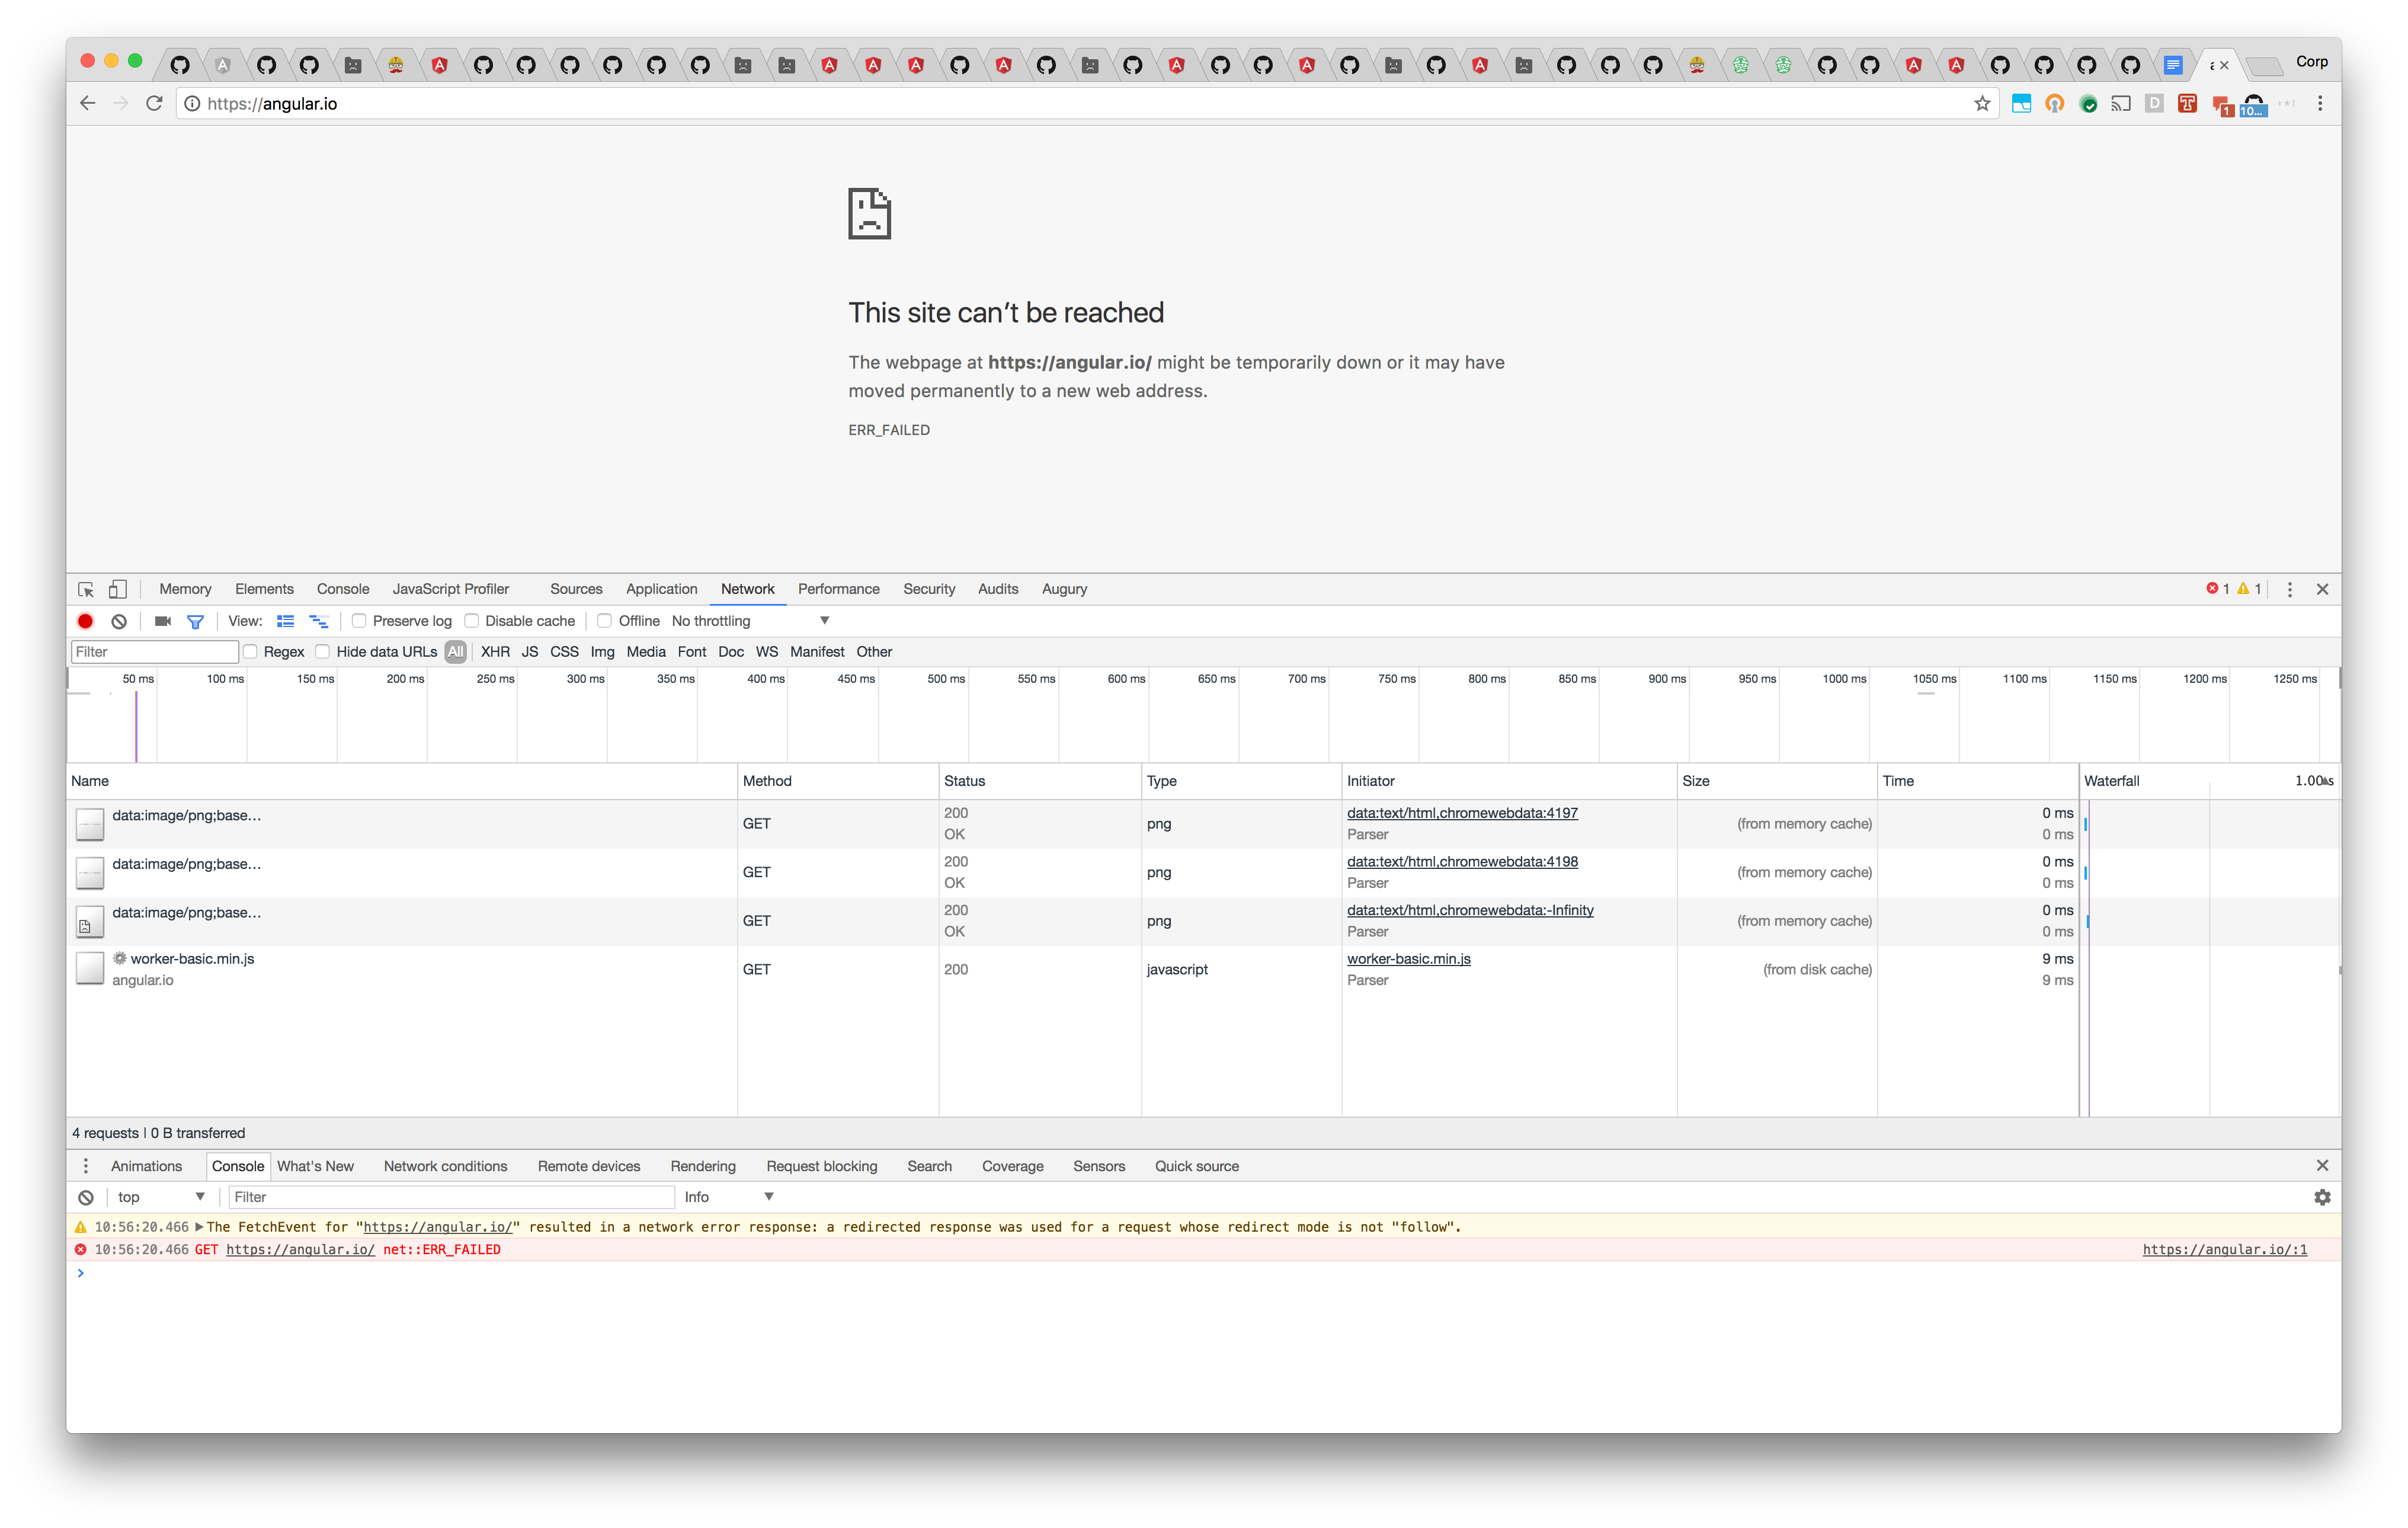Enable Preserve log
This screenshot has height=1528, width=2408.
click(x=359, y=621)
